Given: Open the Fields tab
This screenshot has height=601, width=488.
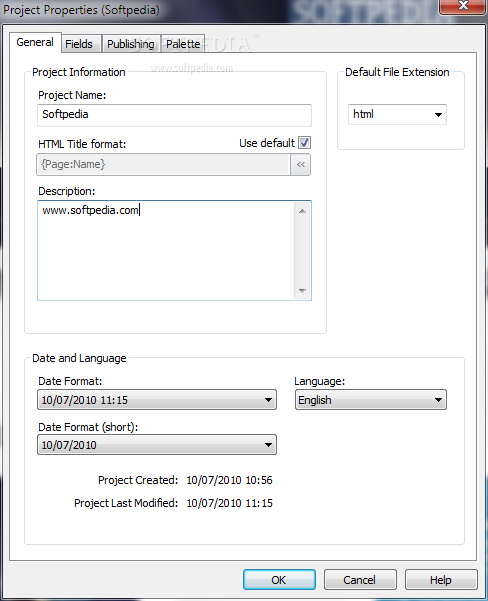Looking at the screenshot, I should pos(79,44).
